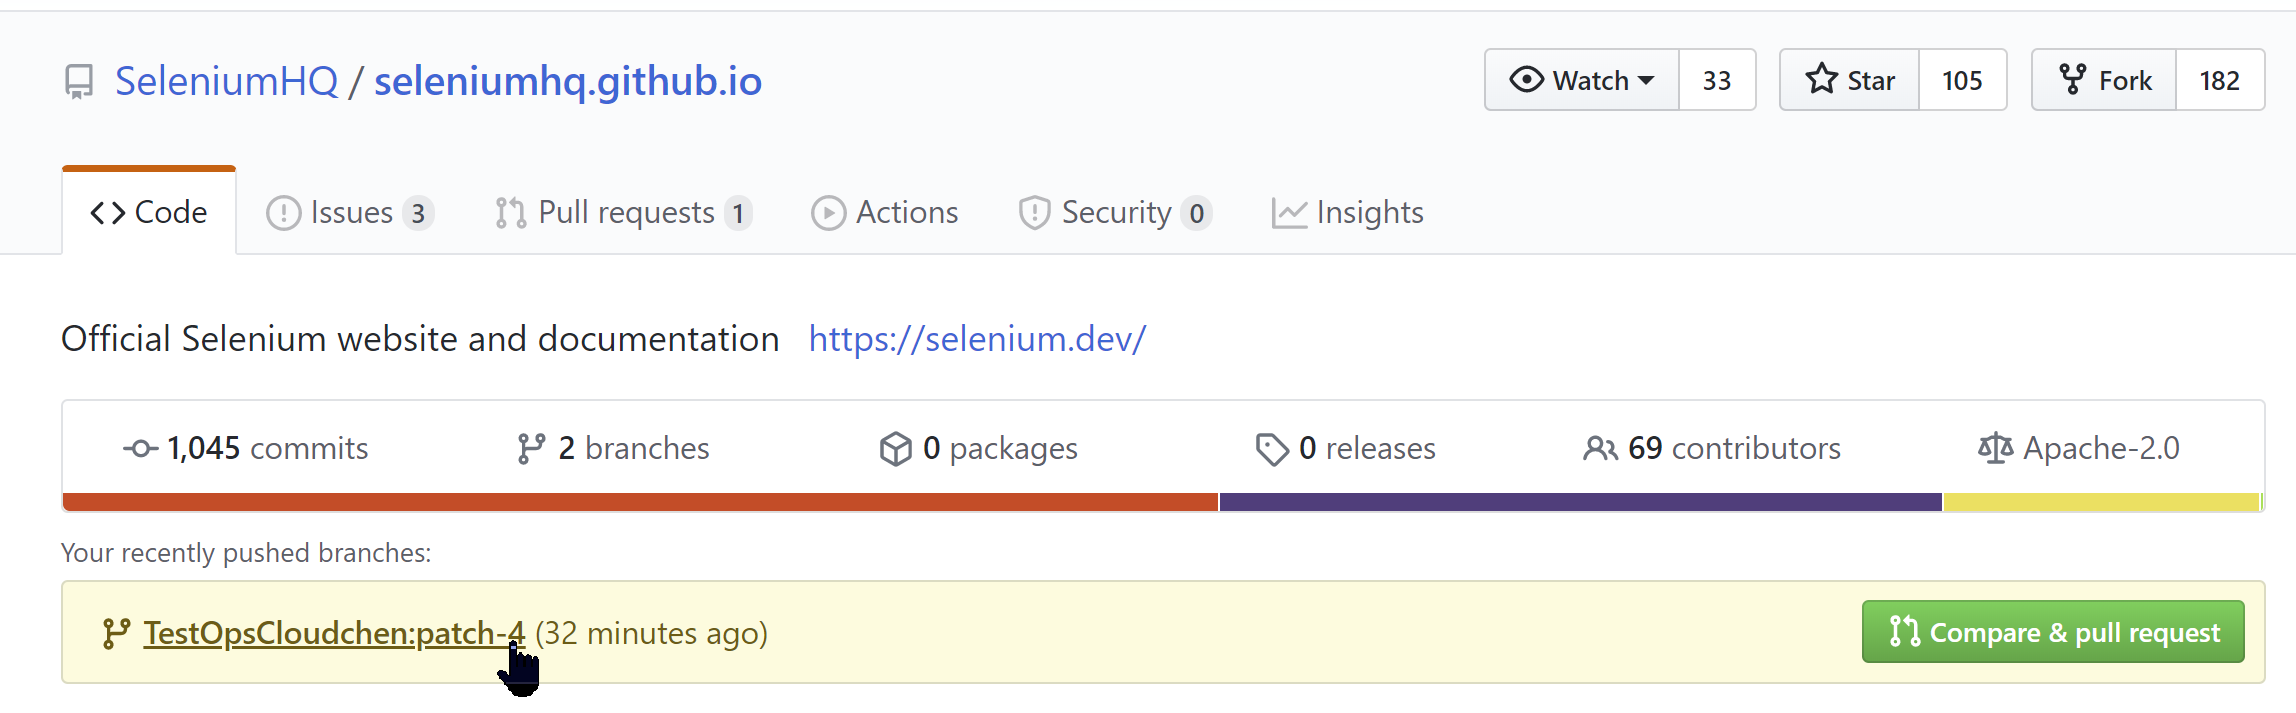Click the releases tag icon
Image resolution: width=2296 pixels, height=713 pixels.
pos(1271,449)
